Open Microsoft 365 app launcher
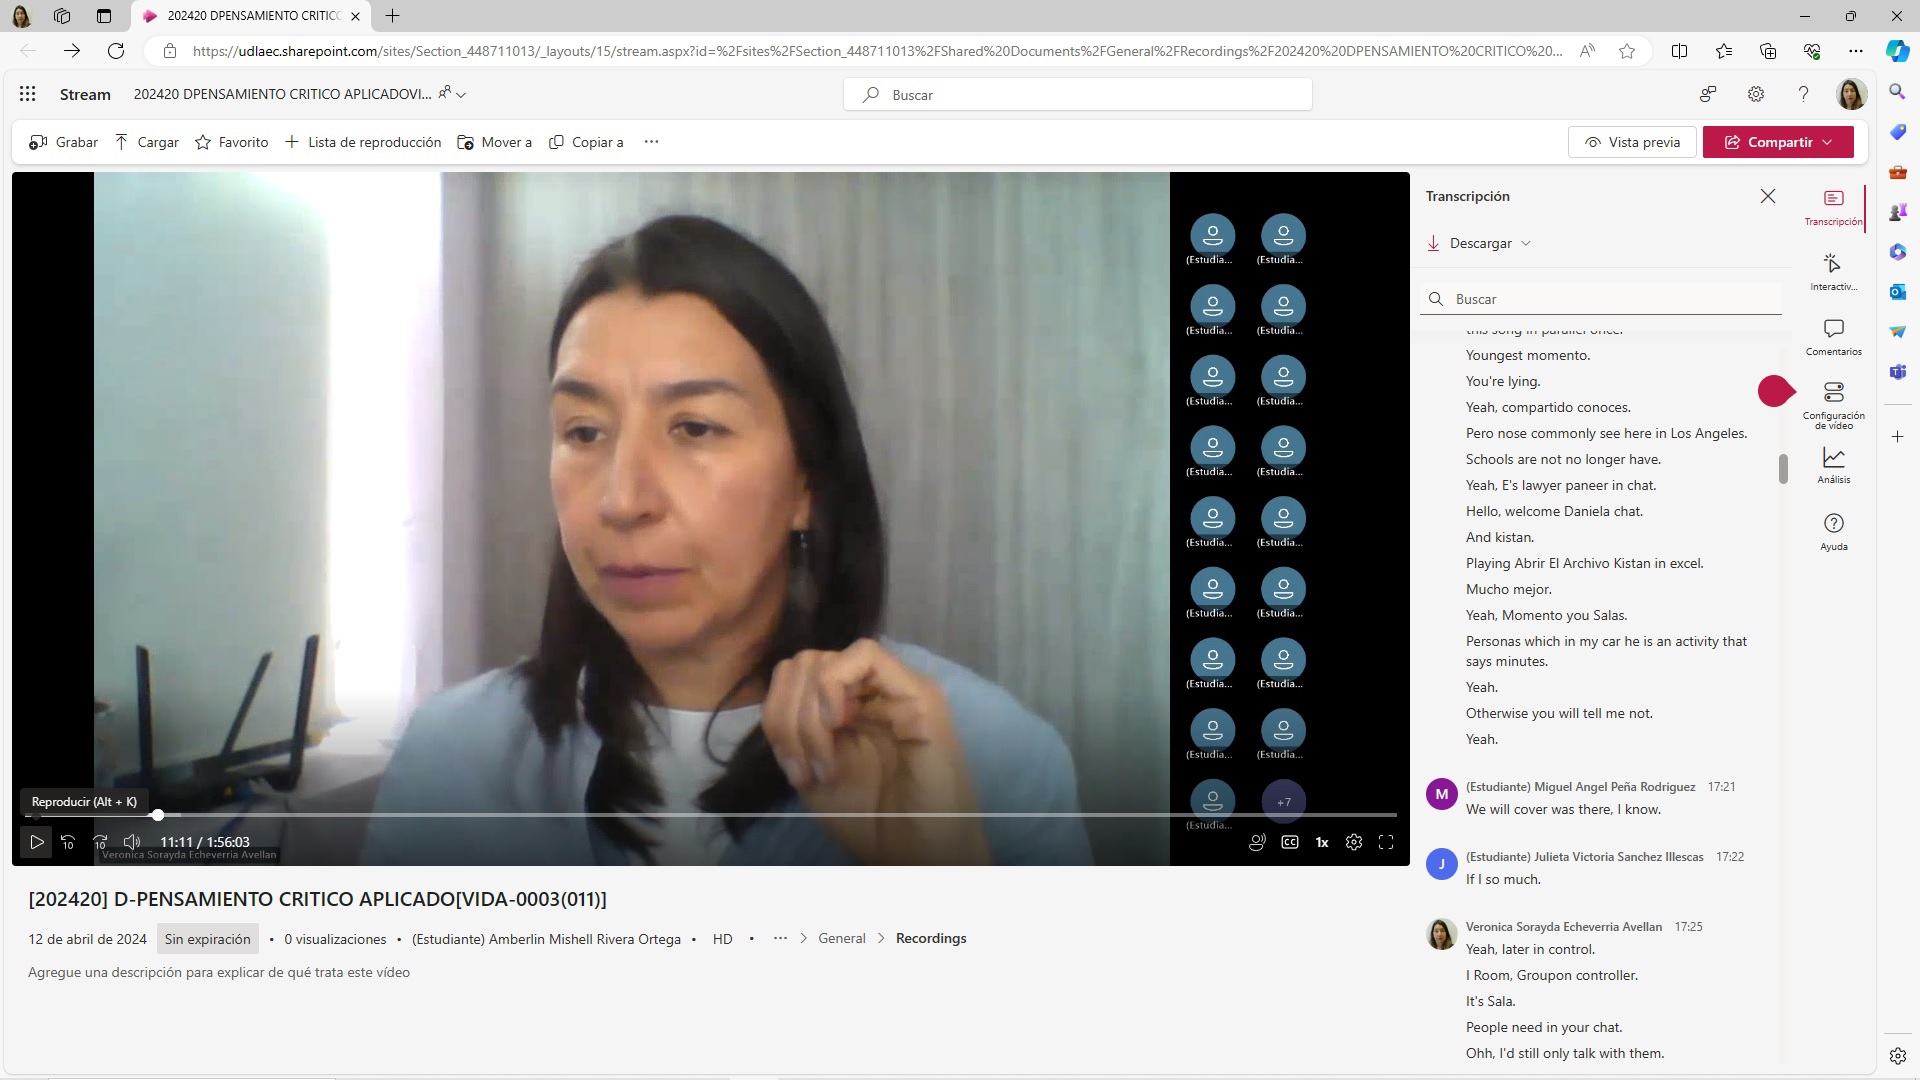 point(28,94)
